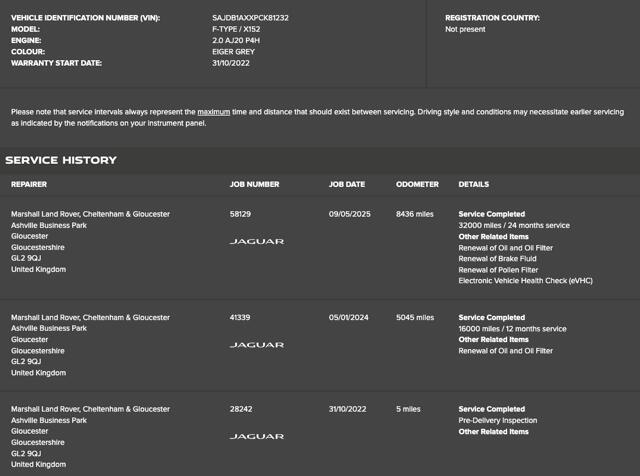Select the VIN value SAJDB1AXXPCK81232

(x=250, y=18)
